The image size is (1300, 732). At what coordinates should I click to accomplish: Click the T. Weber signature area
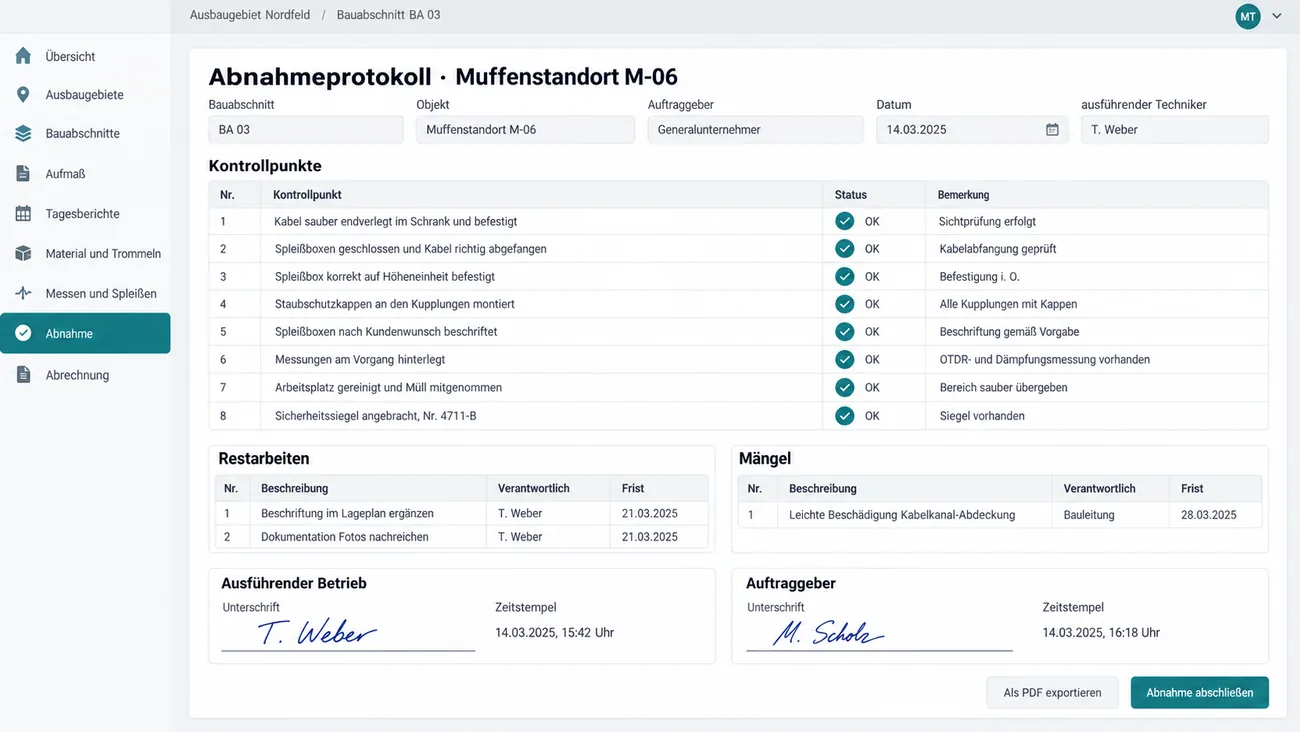pos(348,633)
